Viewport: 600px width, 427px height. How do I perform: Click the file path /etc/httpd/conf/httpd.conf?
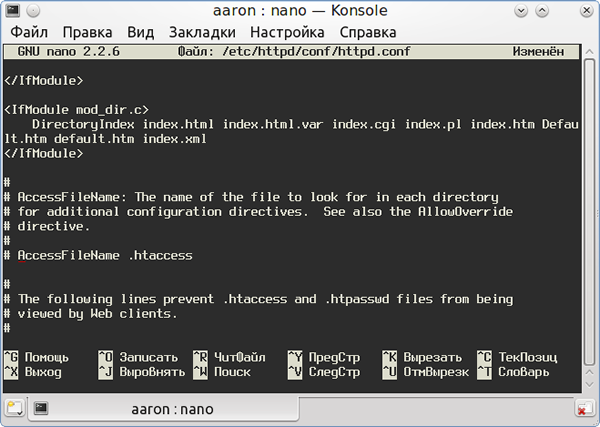click(x=316, y=52)
